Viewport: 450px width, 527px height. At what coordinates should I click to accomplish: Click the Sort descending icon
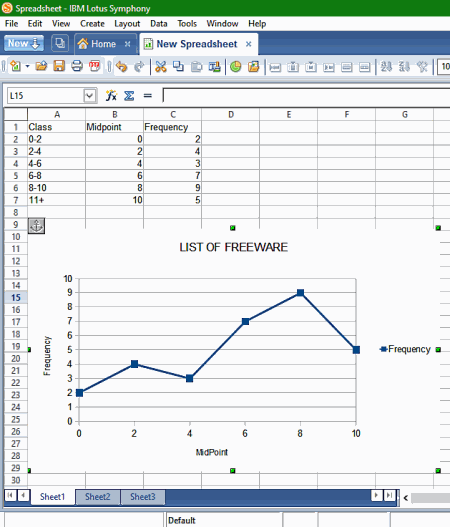tap(404, 67)
